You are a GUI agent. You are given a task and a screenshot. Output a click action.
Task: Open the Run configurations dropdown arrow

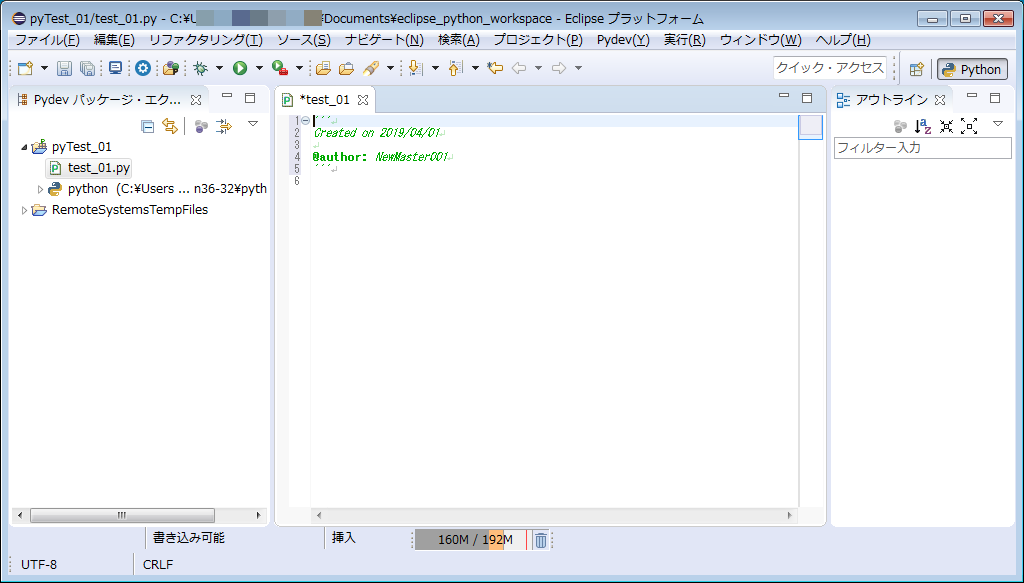click(x=259, y=68)
